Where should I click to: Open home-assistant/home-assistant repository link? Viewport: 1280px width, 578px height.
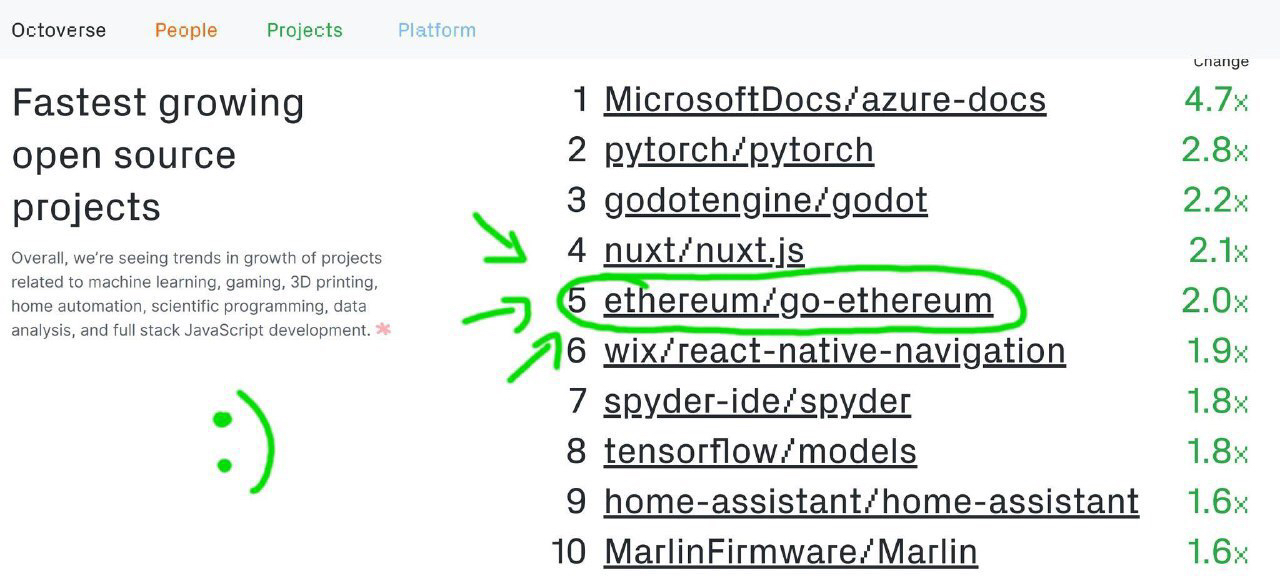(x=871, y=501)
